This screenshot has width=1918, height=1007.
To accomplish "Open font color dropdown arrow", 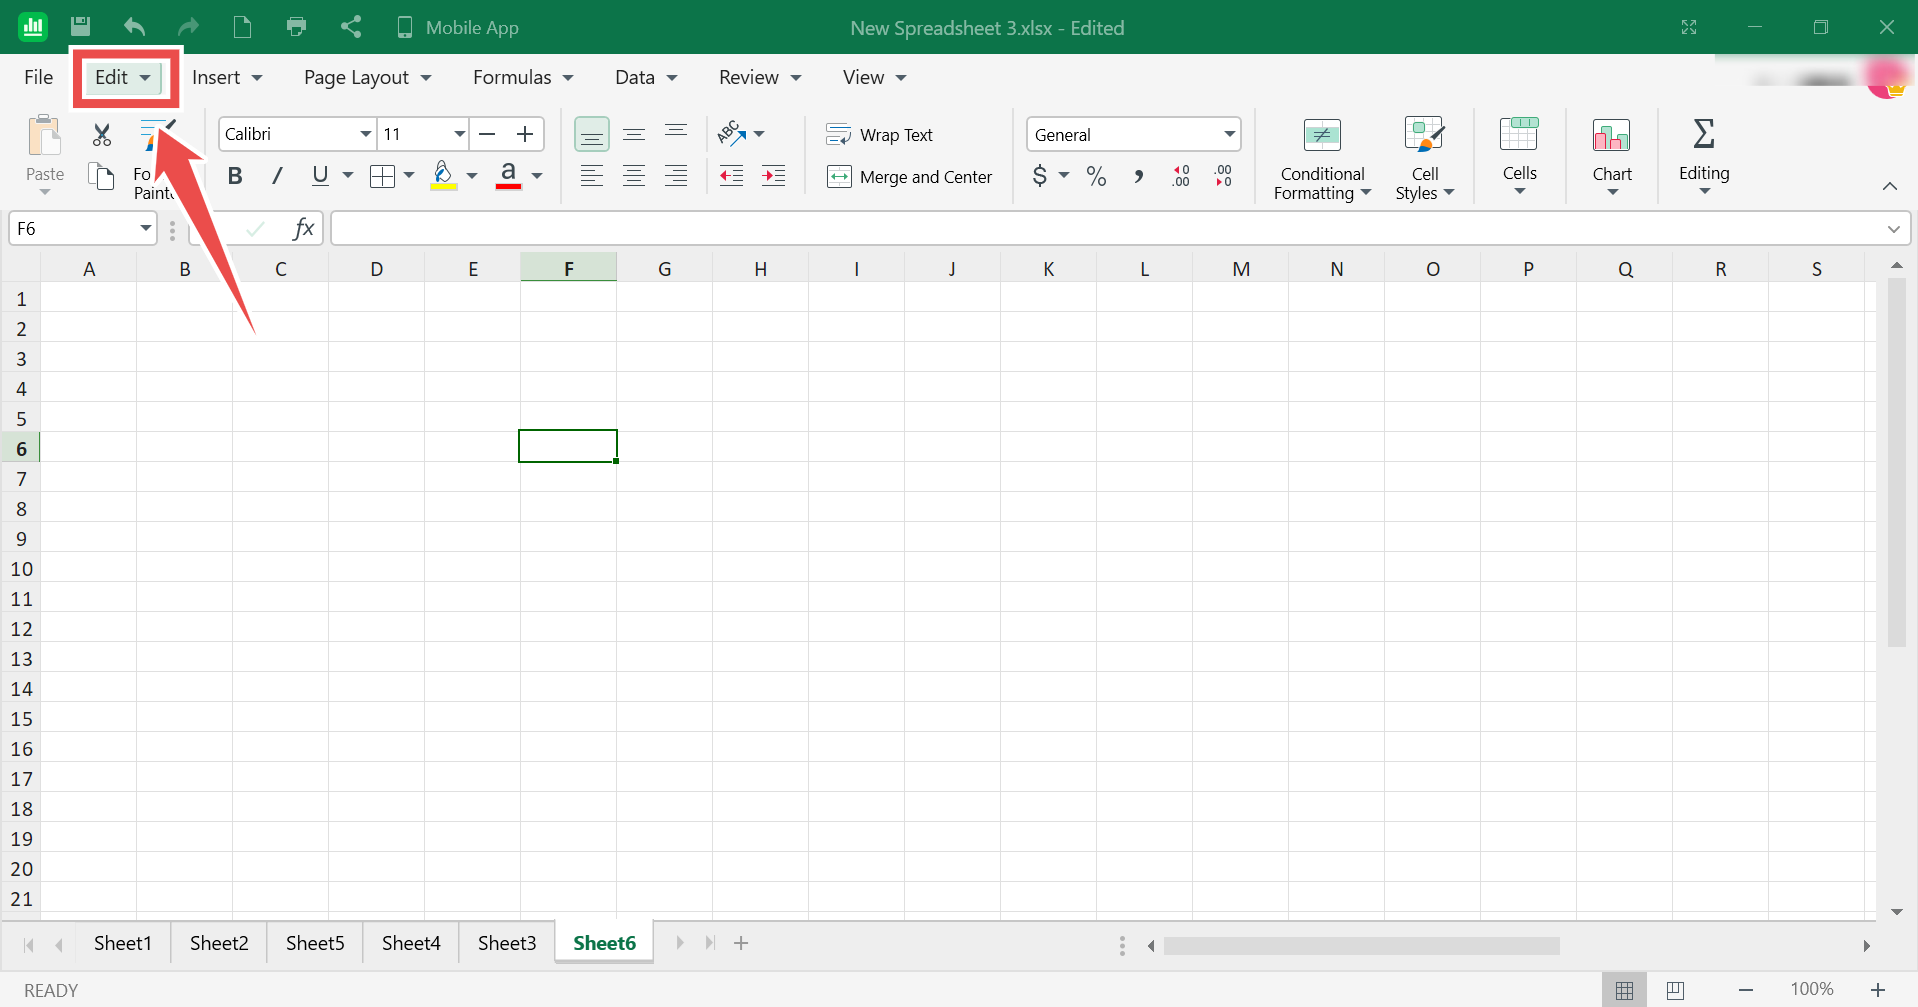I will coord(537,176).
